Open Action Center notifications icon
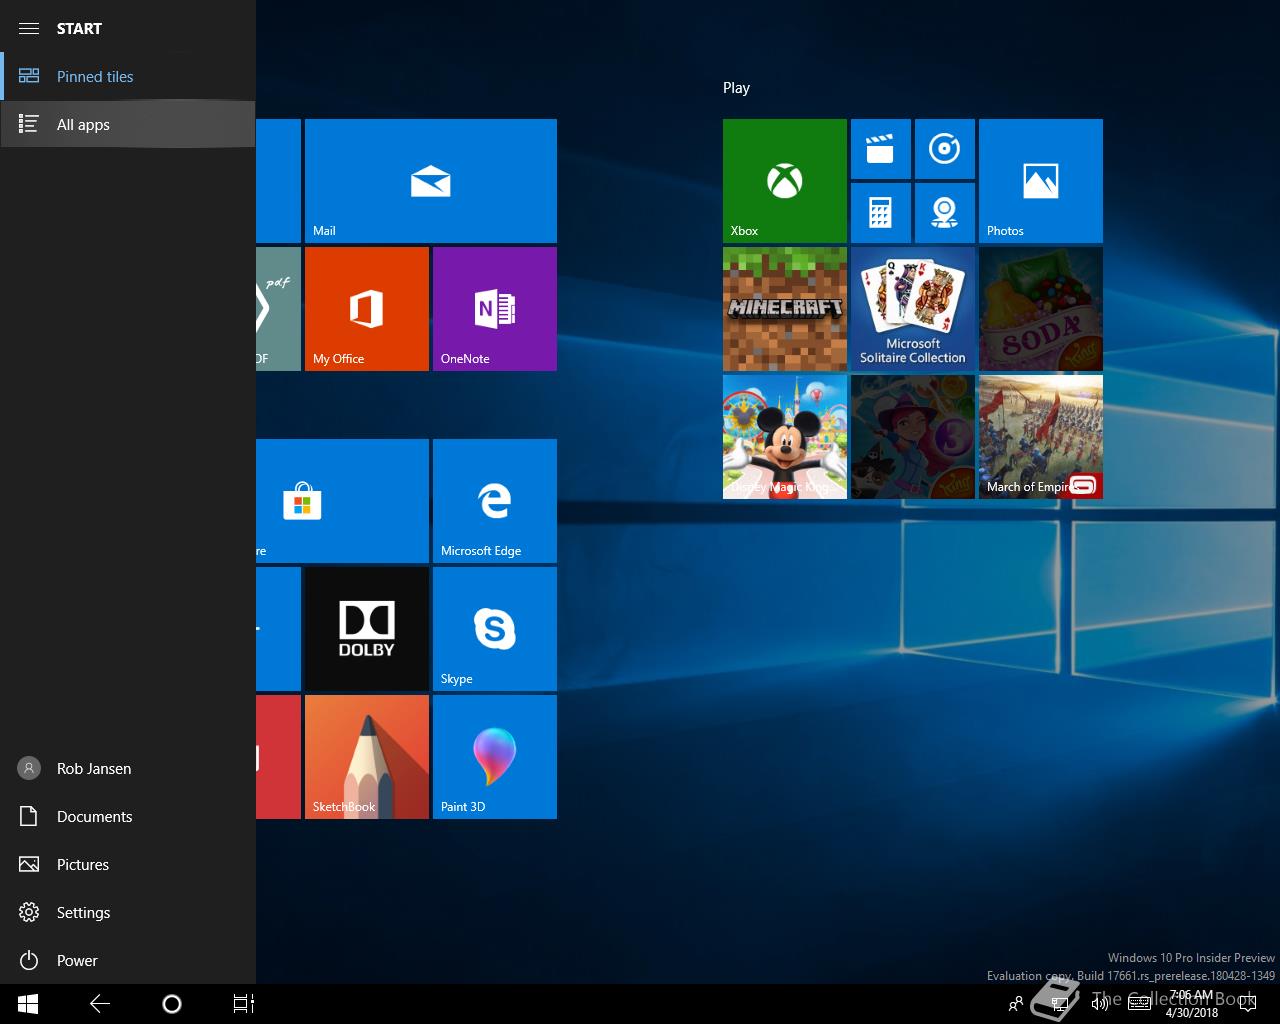This screenshot has height=1024, width=1280. point(1248,1004)
